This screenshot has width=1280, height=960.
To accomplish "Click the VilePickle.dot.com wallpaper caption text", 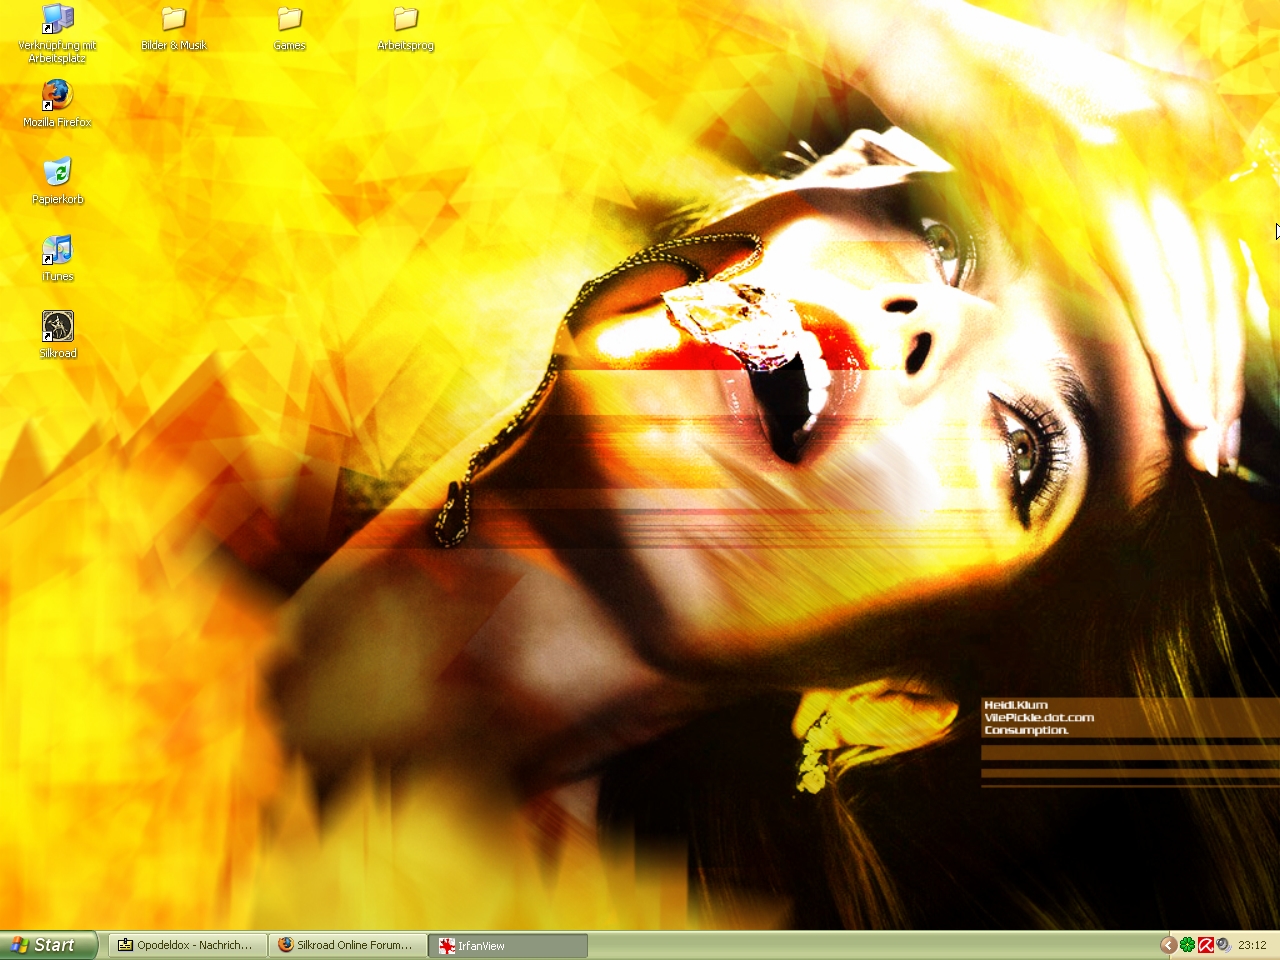I will point(1038,718).
